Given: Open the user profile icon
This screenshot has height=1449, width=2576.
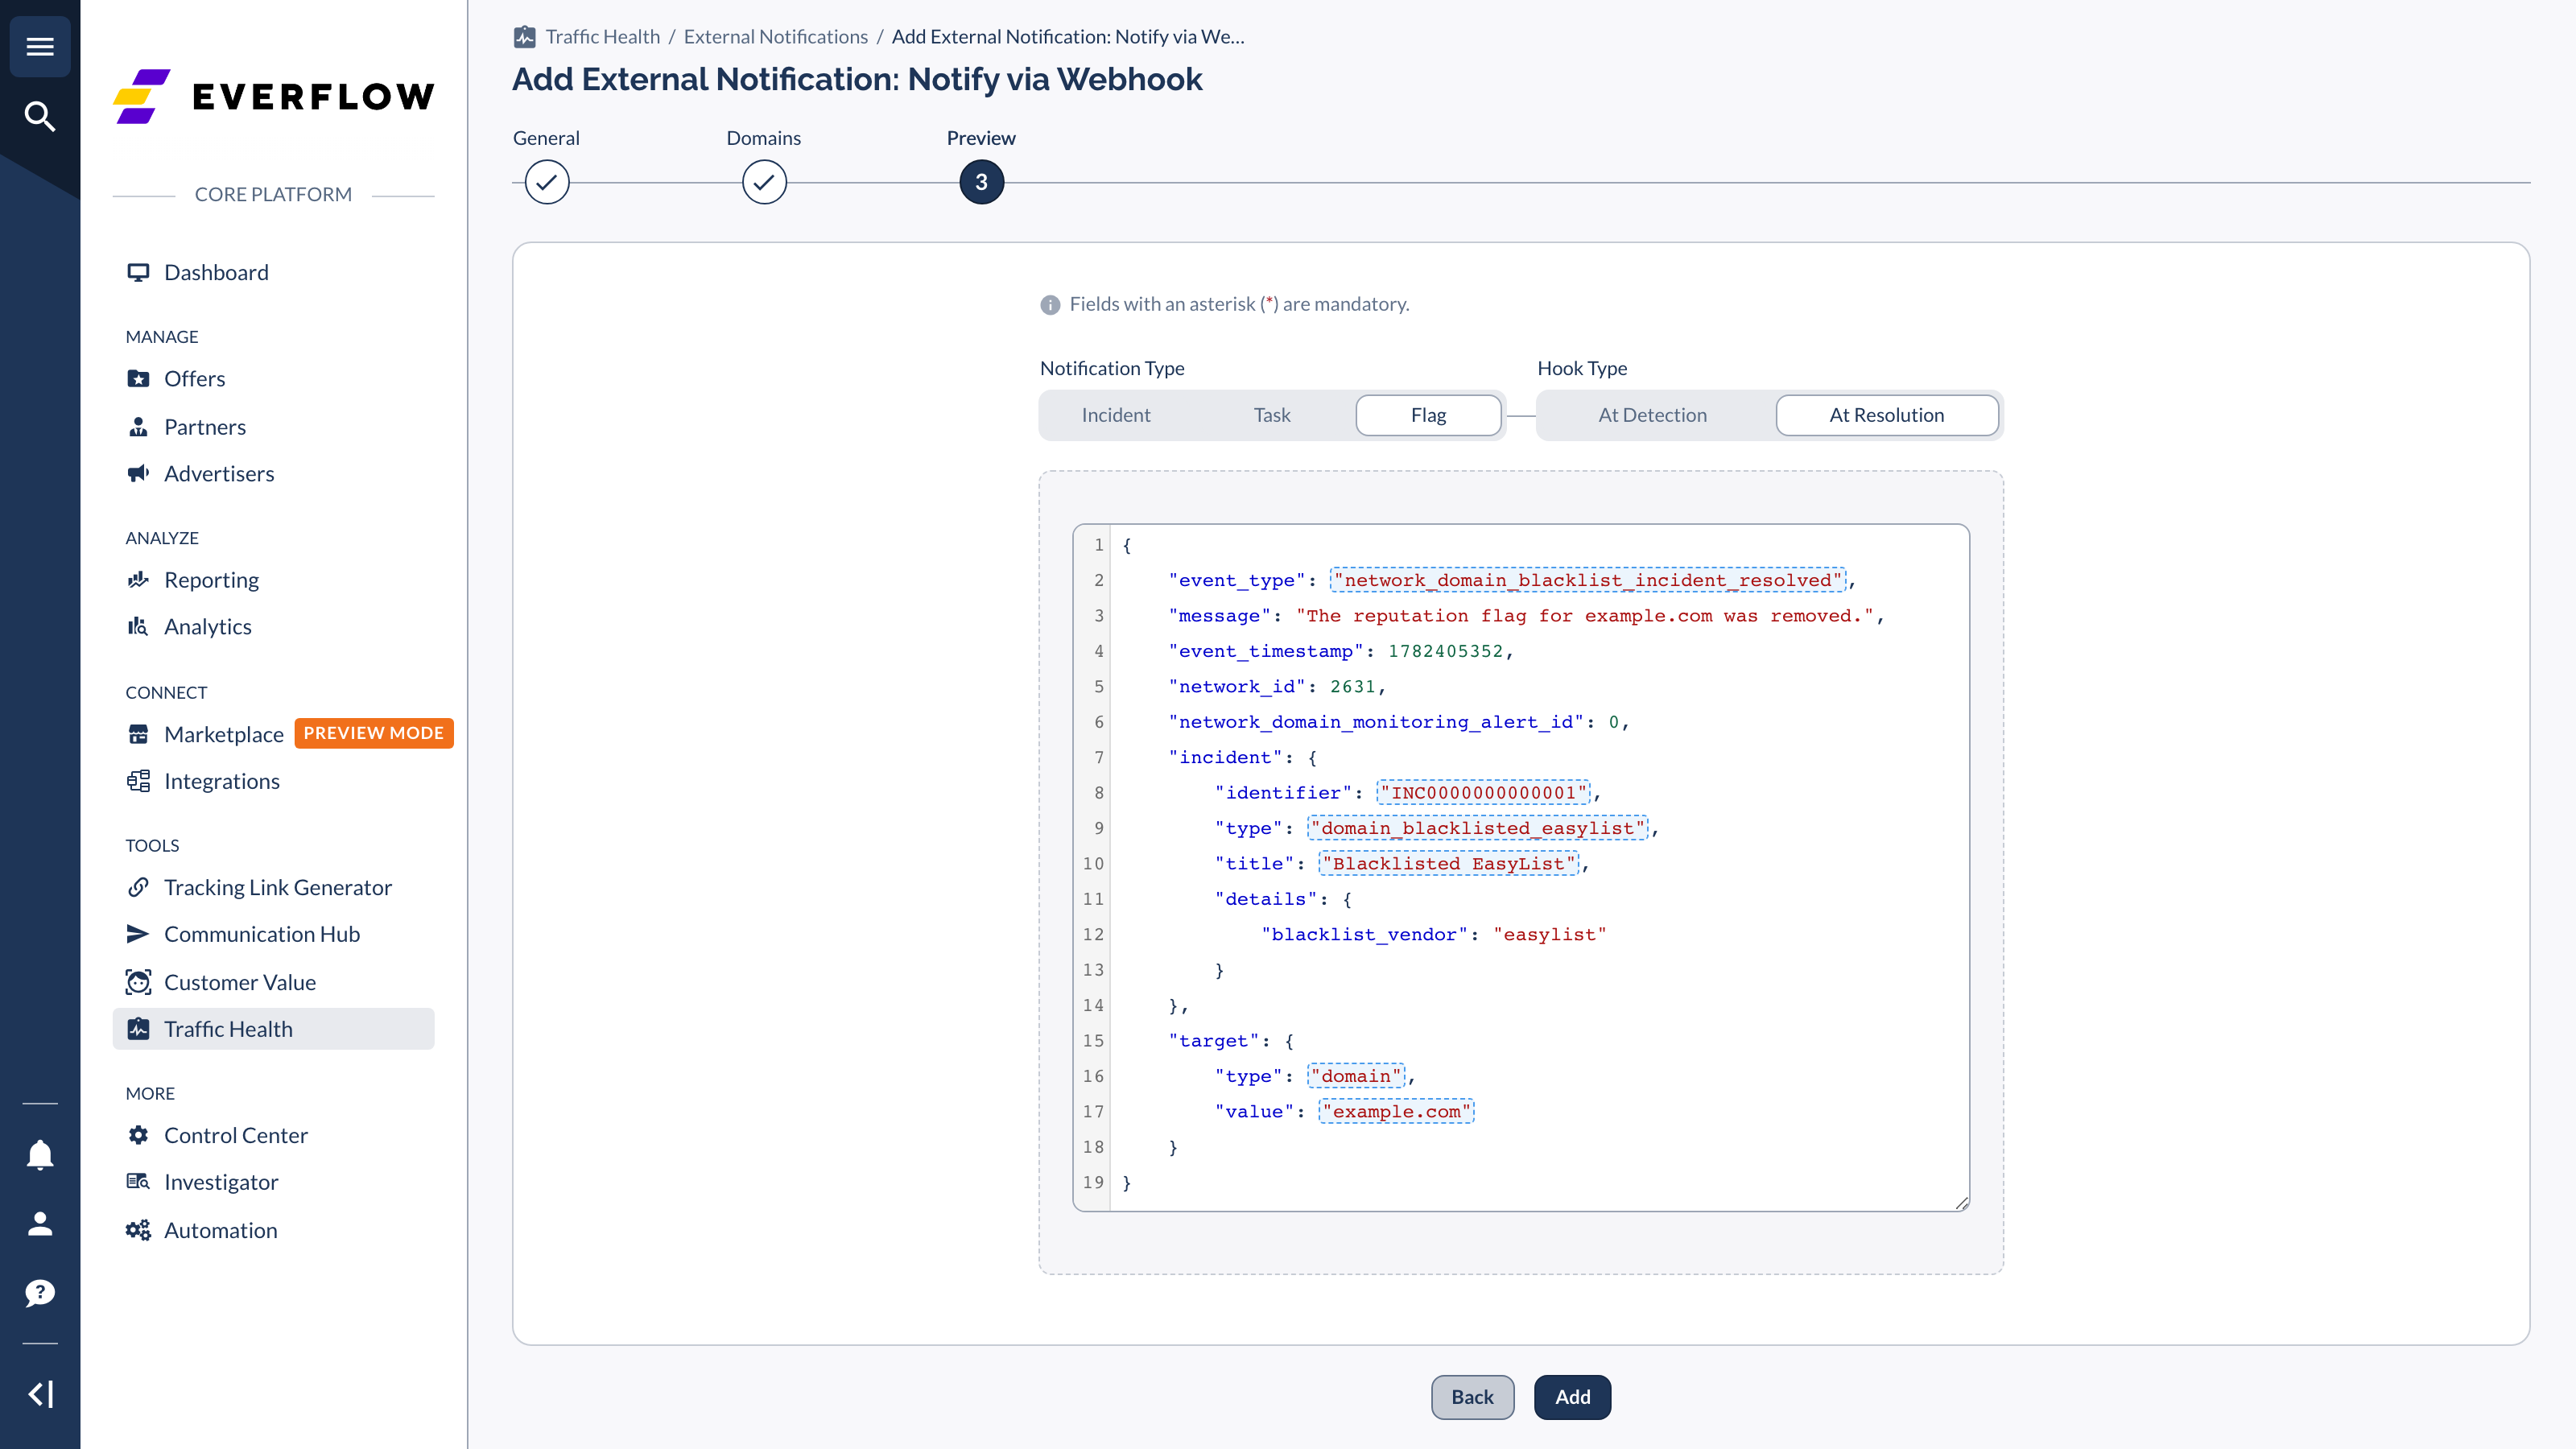Looking at the screenshot, I should 40,1224.
